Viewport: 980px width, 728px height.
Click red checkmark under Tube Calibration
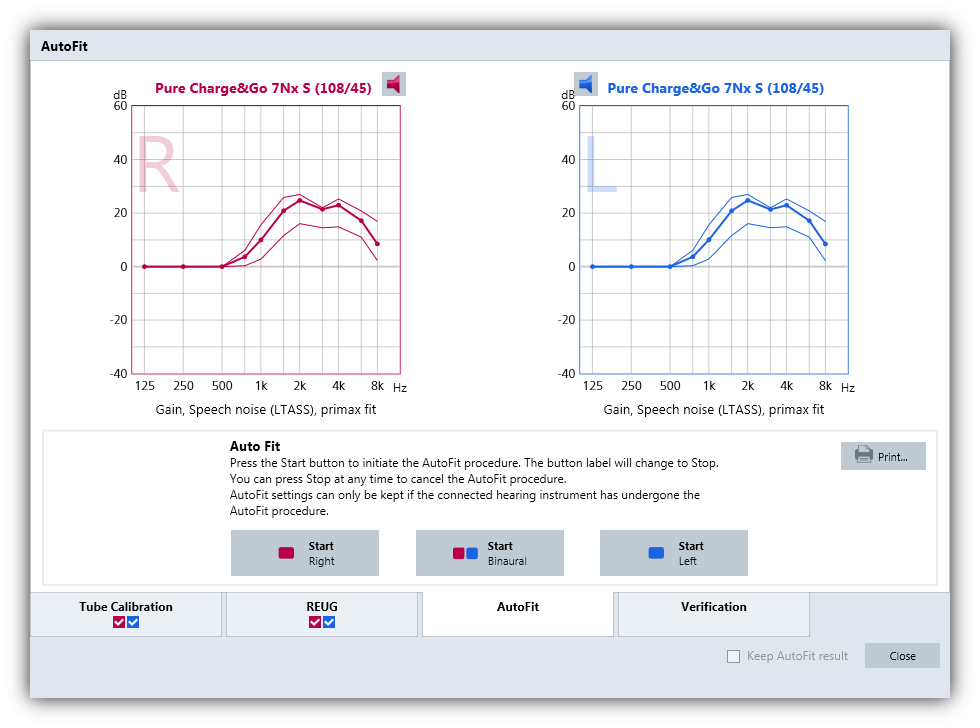click(x=119, y=622)
